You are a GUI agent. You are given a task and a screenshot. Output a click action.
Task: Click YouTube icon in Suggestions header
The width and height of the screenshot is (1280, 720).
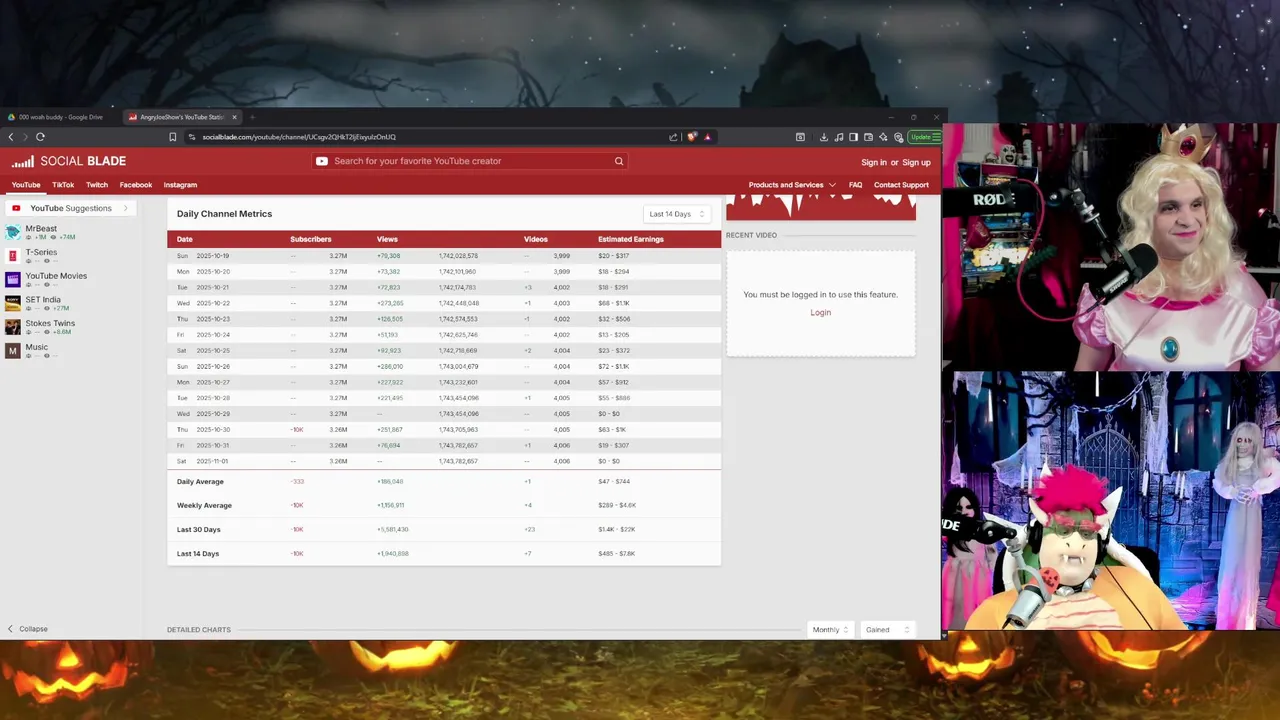tap(16, 208)
